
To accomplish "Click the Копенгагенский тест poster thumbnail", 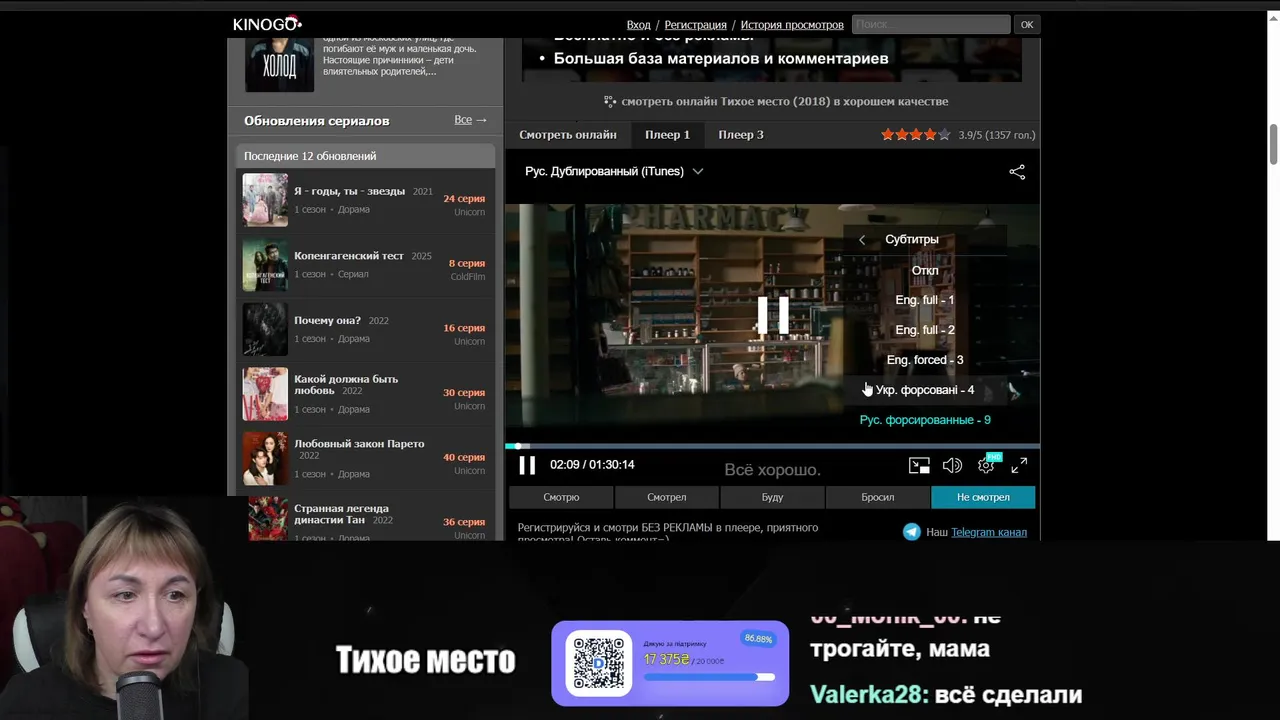I will (265, 265).
